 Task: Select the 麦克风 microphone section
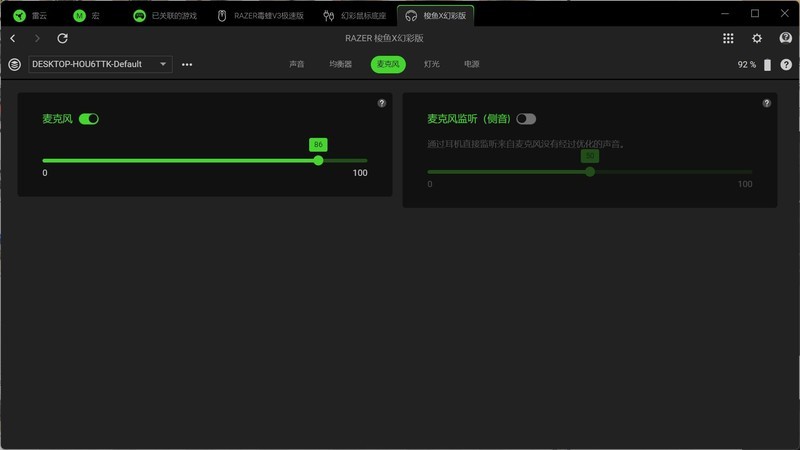tap(388, 64)
